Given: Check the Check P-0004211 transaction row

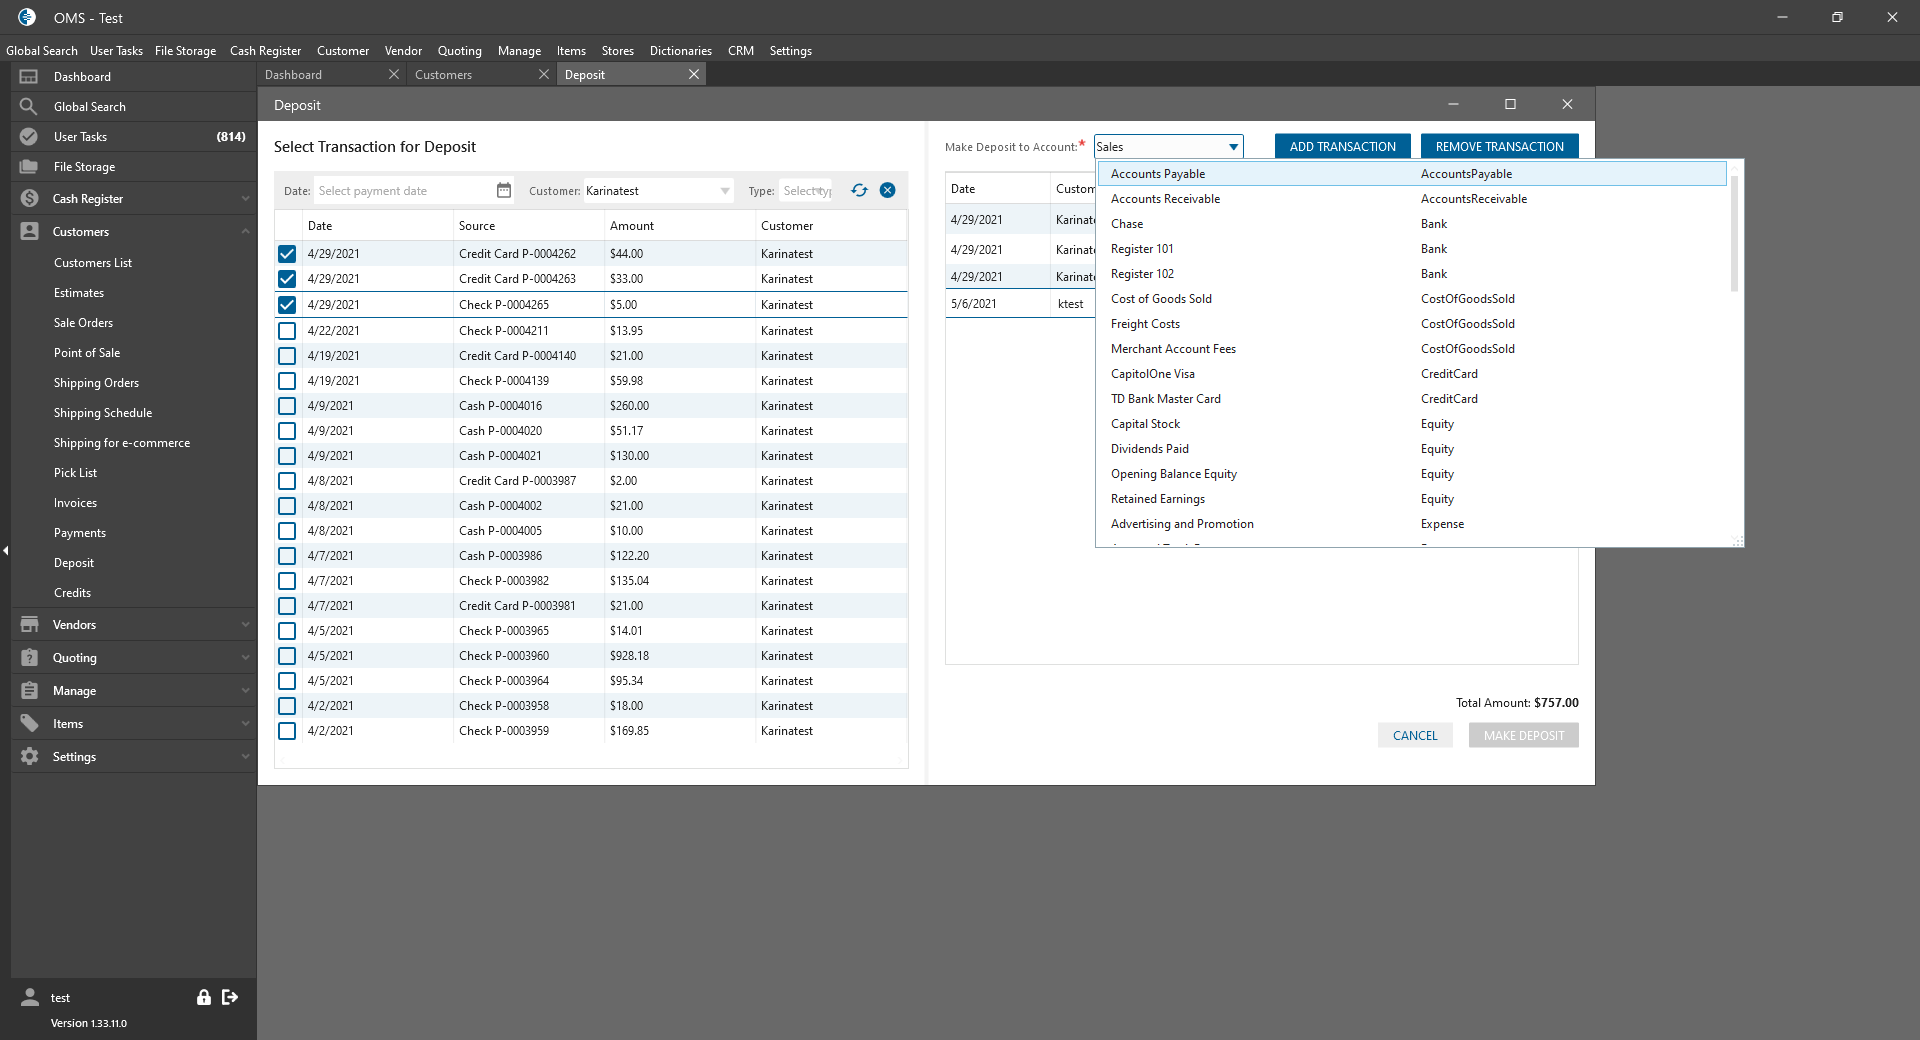Looking at the screenshot, I should pyautogui.click(x=287, y=331).
